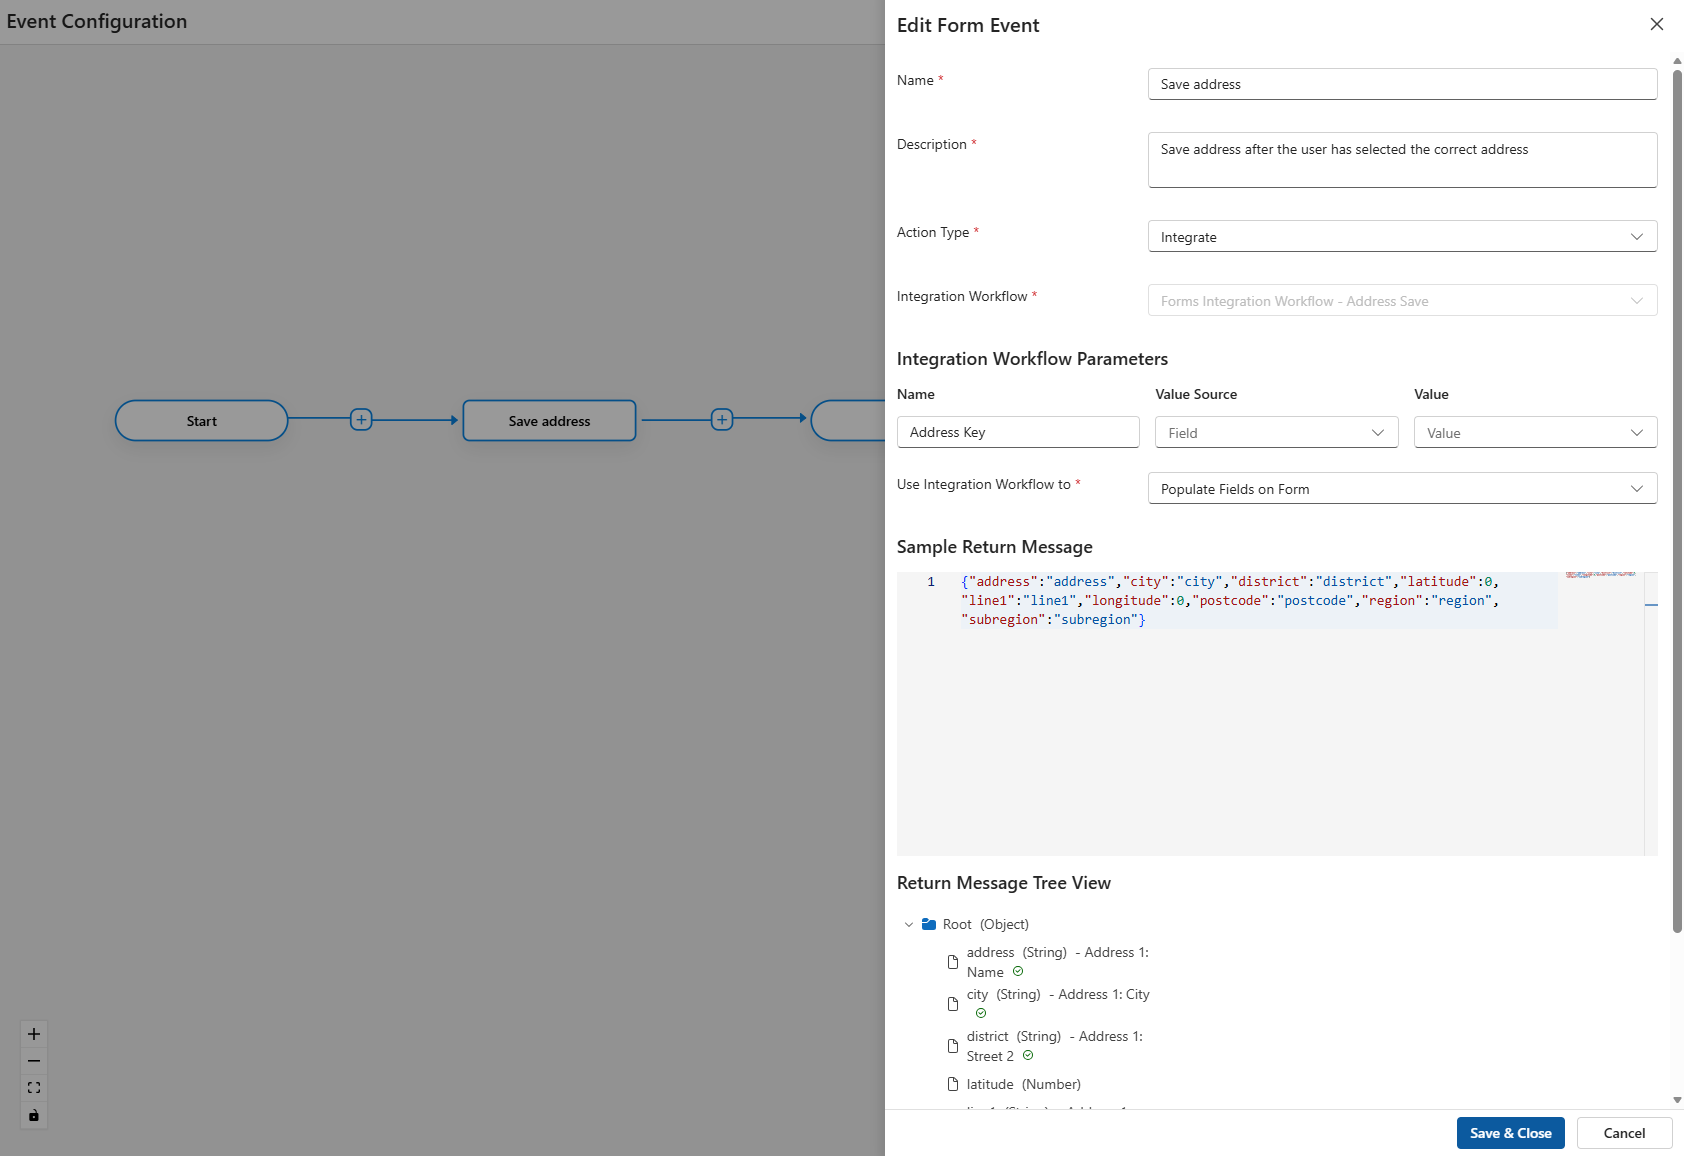Screen dimensions: 1684x1156
Task: Toggle the canvas lock icon
Action: tap(34, 1115)
